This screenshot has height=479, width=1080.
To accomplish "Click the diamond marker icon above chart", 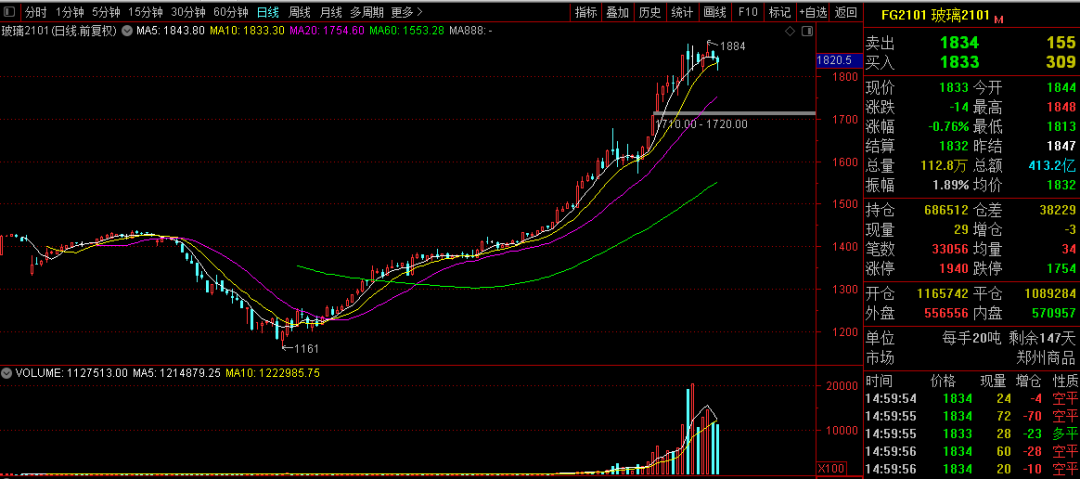I will coord(790,31).
